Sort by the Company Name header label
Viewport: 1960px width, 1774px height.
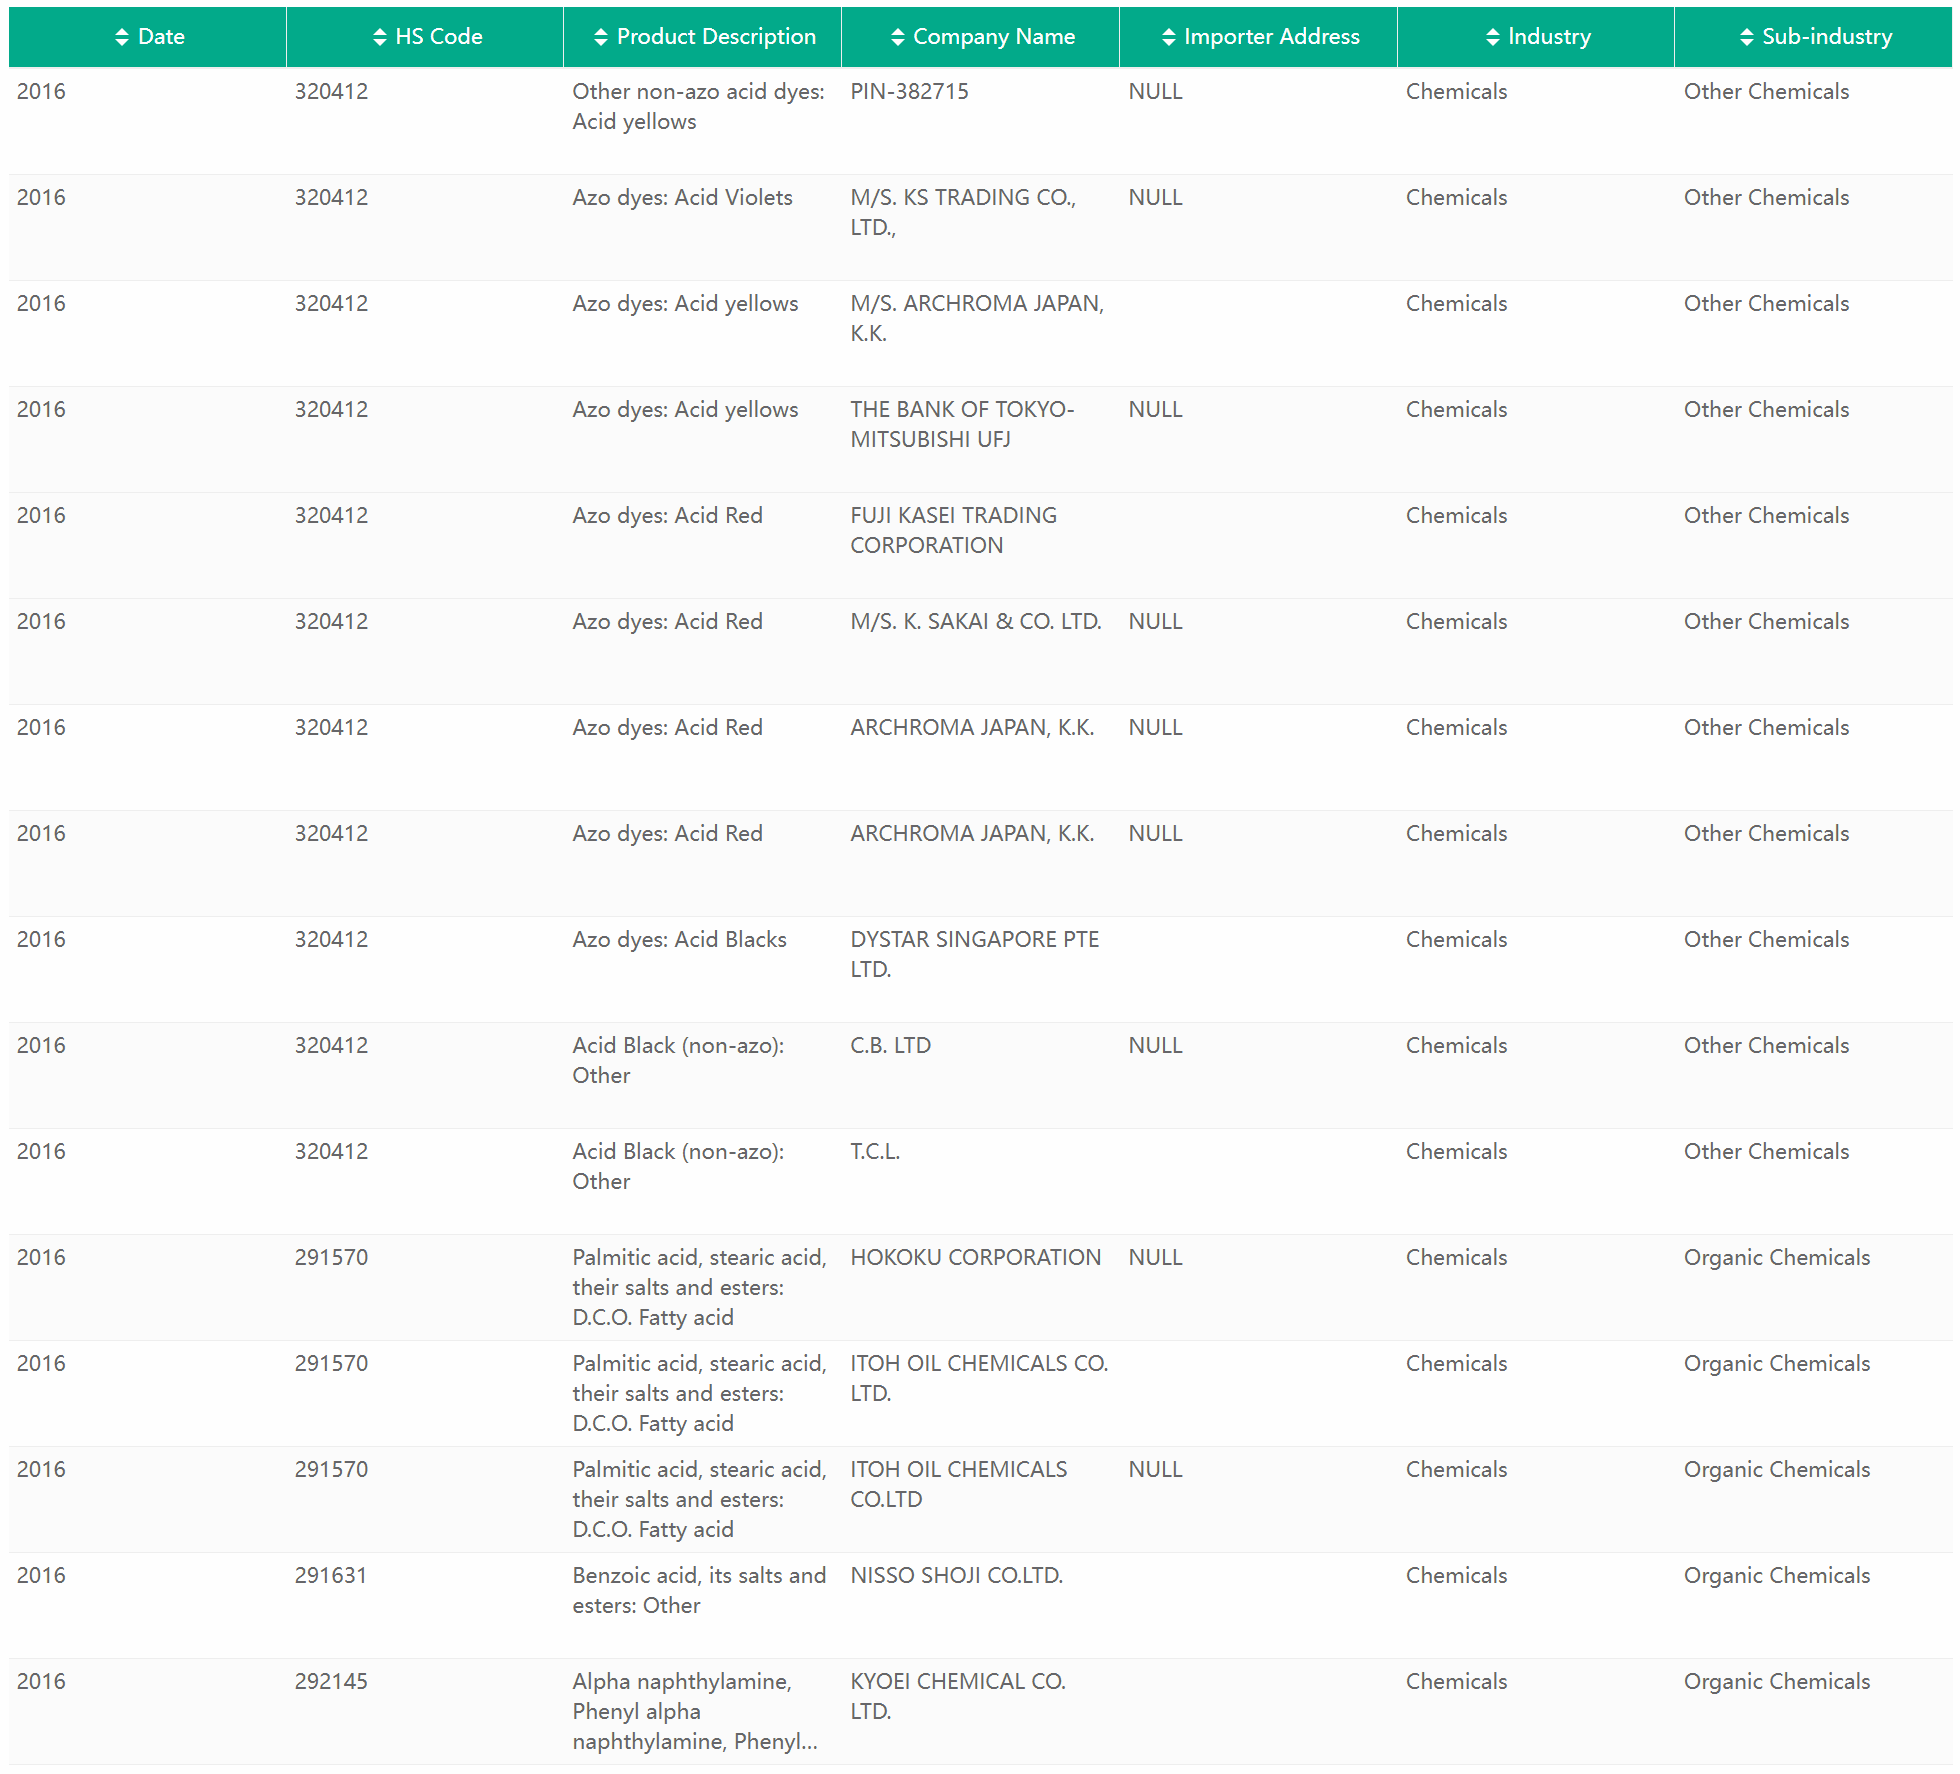coord(994,37)
